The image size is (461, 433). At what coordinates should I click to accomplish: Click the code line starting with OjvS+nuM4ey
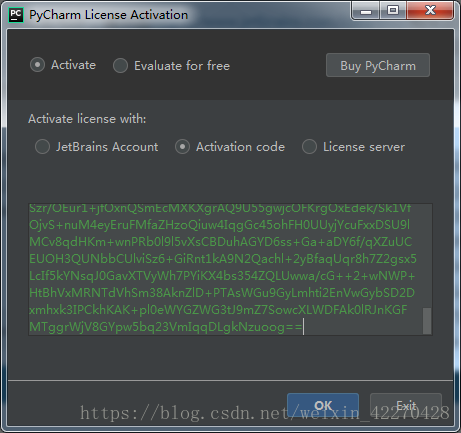(x=219, y=225)
